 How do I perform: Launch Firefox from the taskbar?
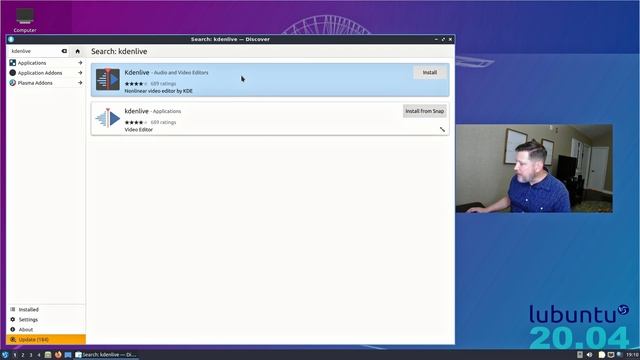tap(58, 355)
